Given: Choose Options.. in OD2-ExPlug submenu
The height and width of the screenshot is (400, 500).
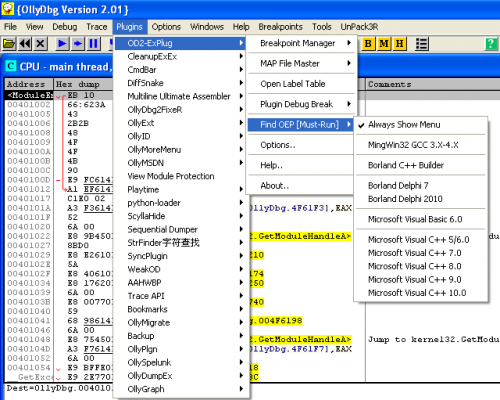Looking at the screenshot, I should point(301,145).
